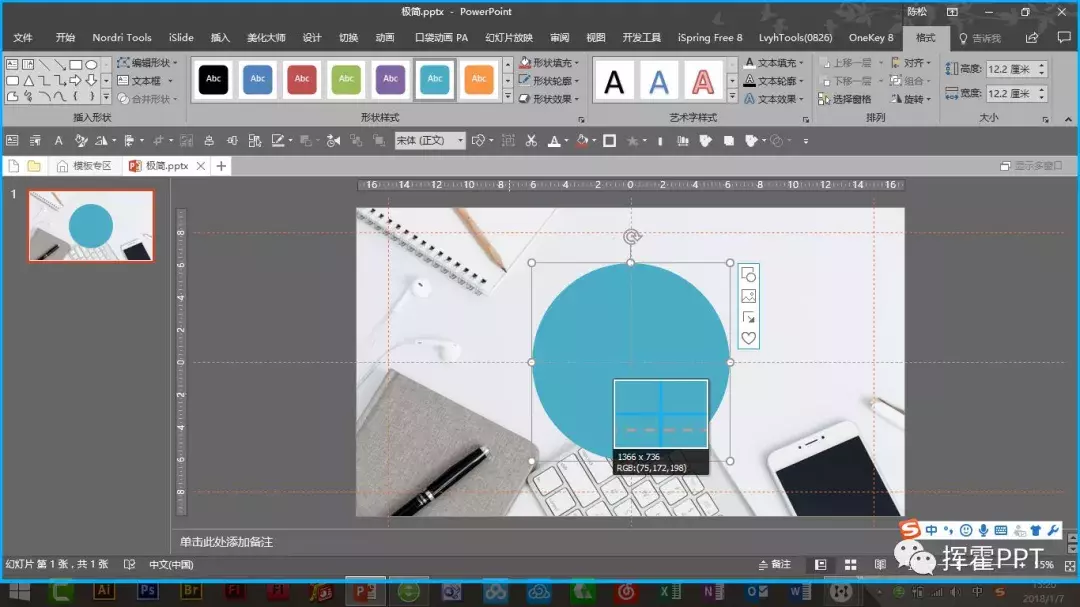Select the rectangle shape in the shapes gallery
This screenshot has height=607, width=1080.
[x=76, y=64]
